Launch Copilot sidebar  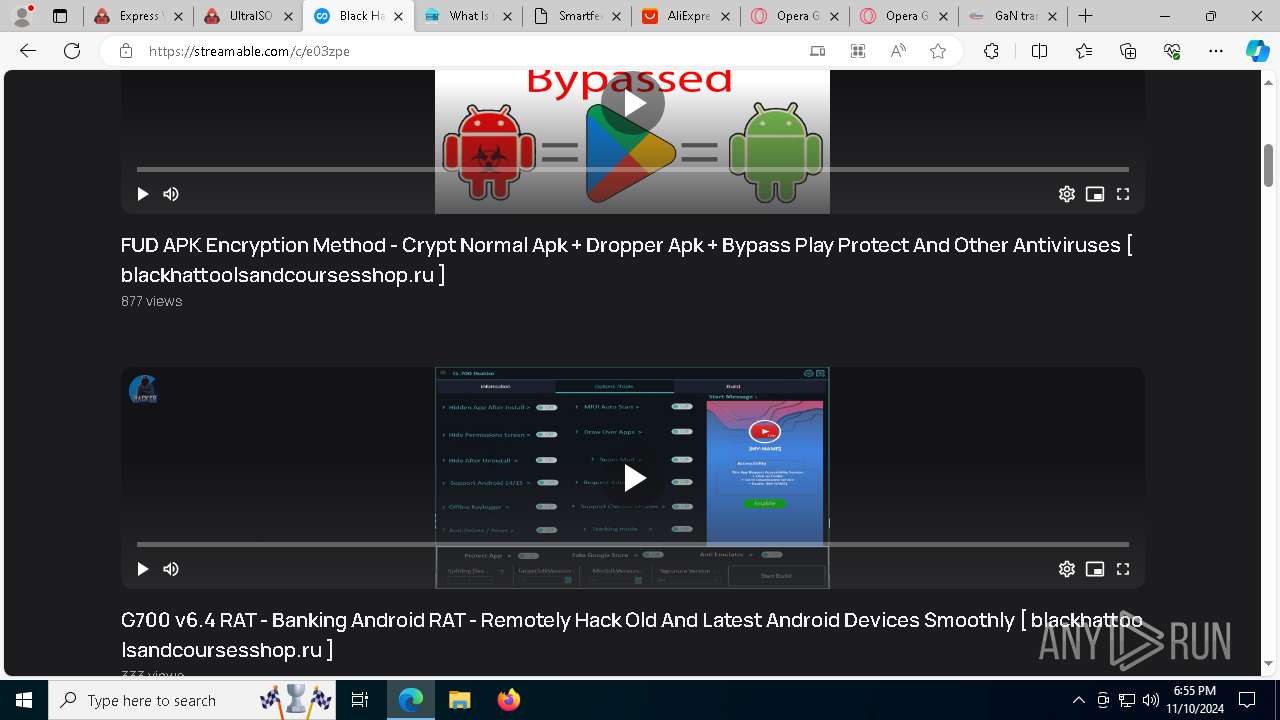tap(1257, 51)
